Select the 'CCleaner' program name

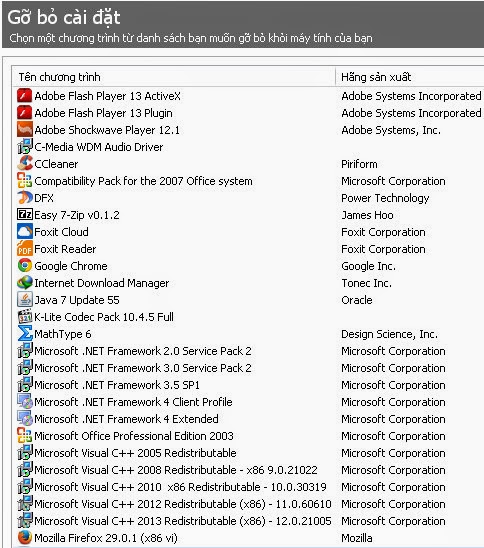(x=56, y=164)
